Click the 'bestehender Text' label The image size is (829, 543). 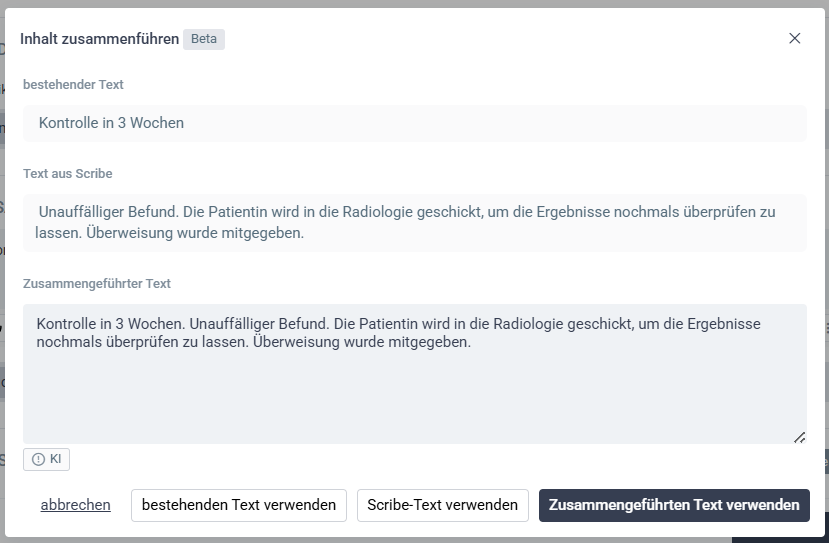coord(73,85)
